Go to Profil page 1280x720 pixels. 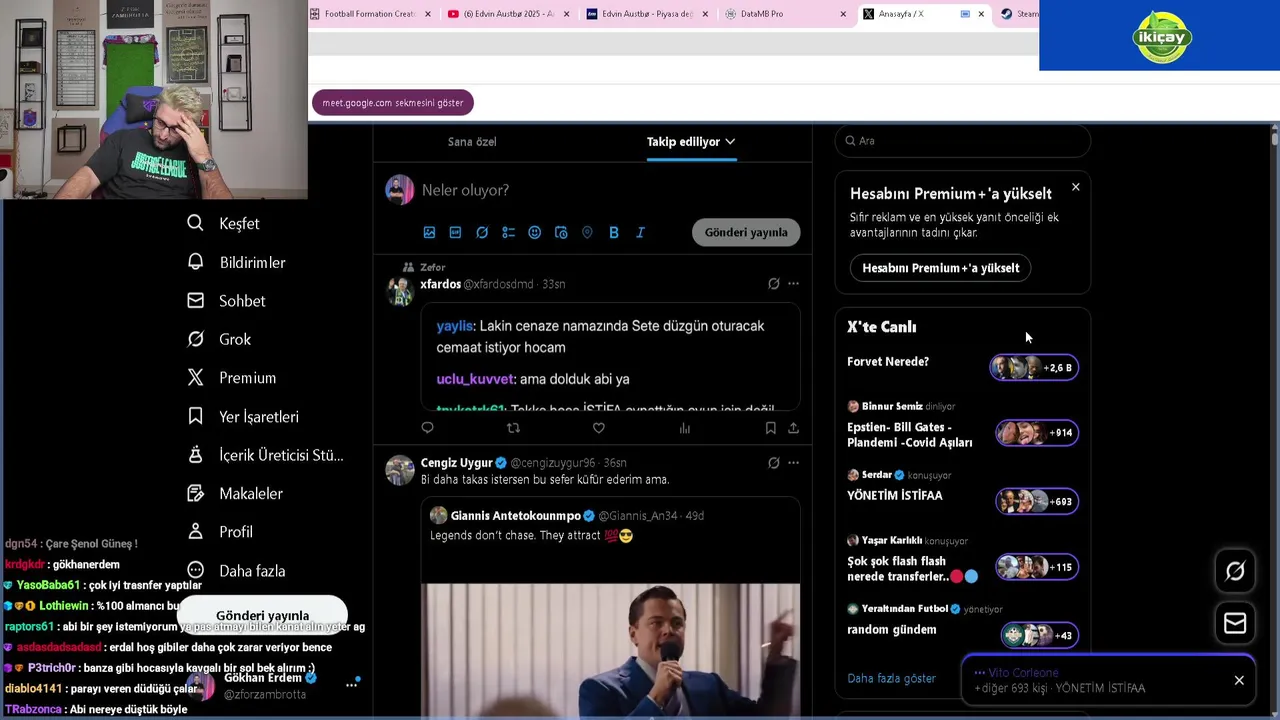click(x=220, y=532)
